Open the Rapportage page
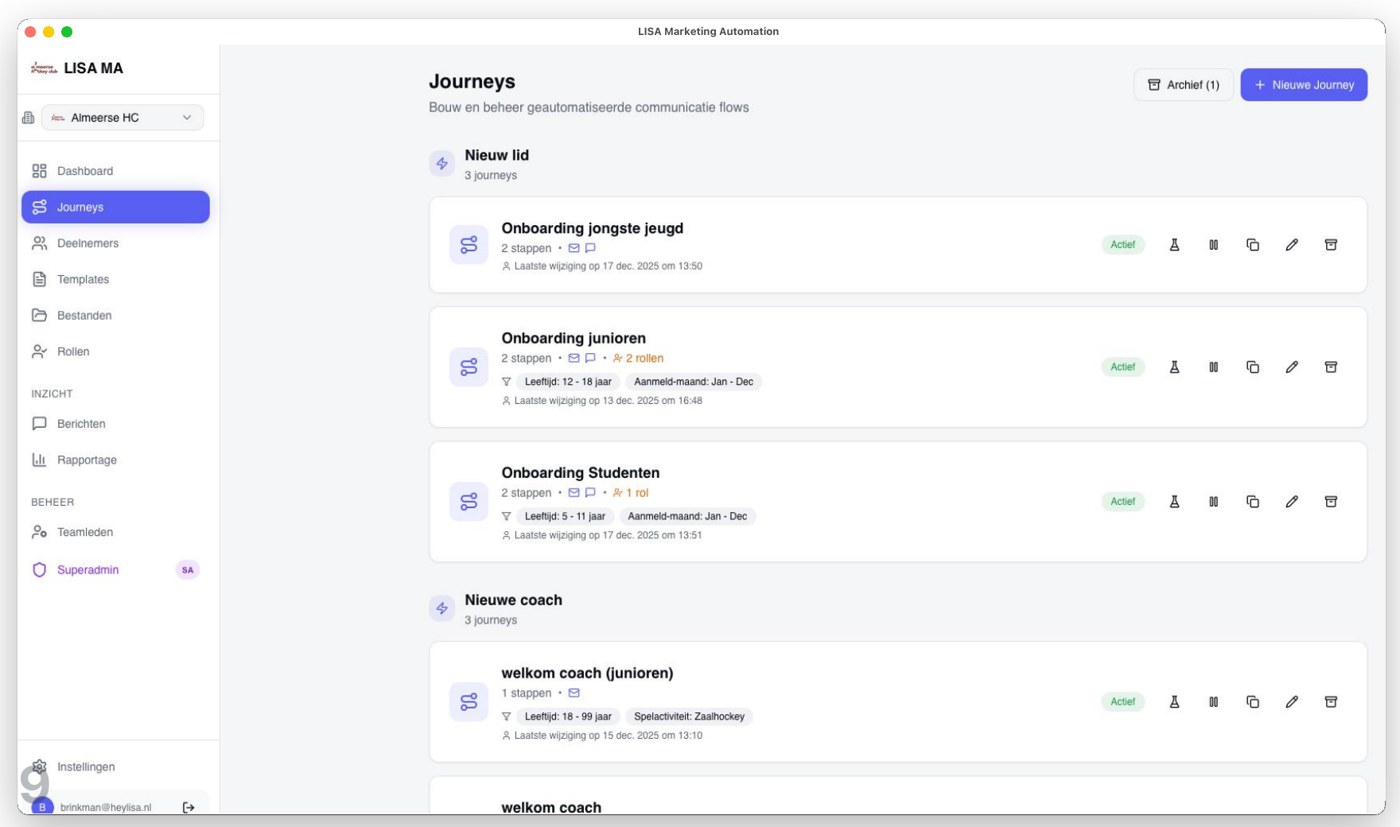 (x=115, y=460)
